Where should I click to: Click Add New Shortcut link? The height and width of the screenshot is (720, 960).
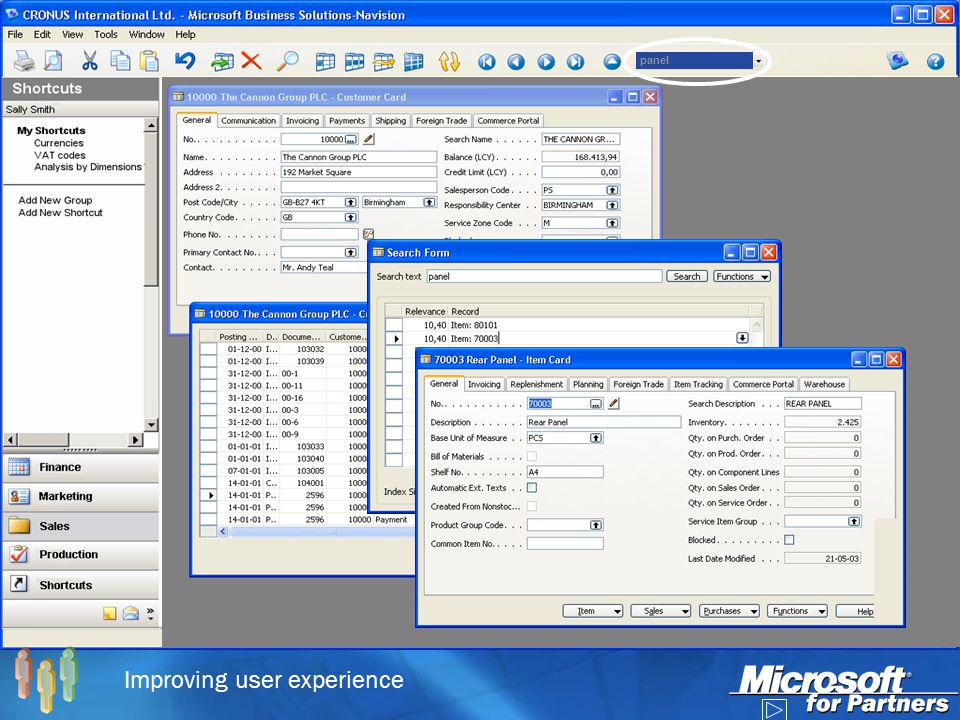tap(60, 212)
